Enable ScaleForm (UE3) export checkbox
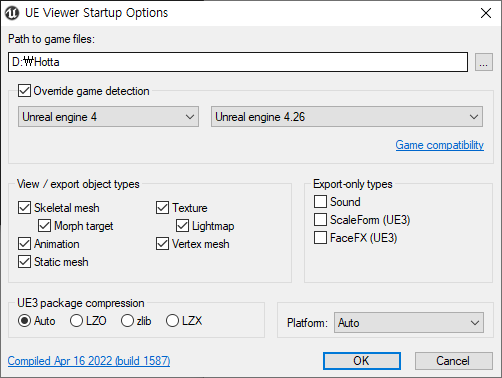This screenshot has height=378, width=502. click(x=320, y=220)
